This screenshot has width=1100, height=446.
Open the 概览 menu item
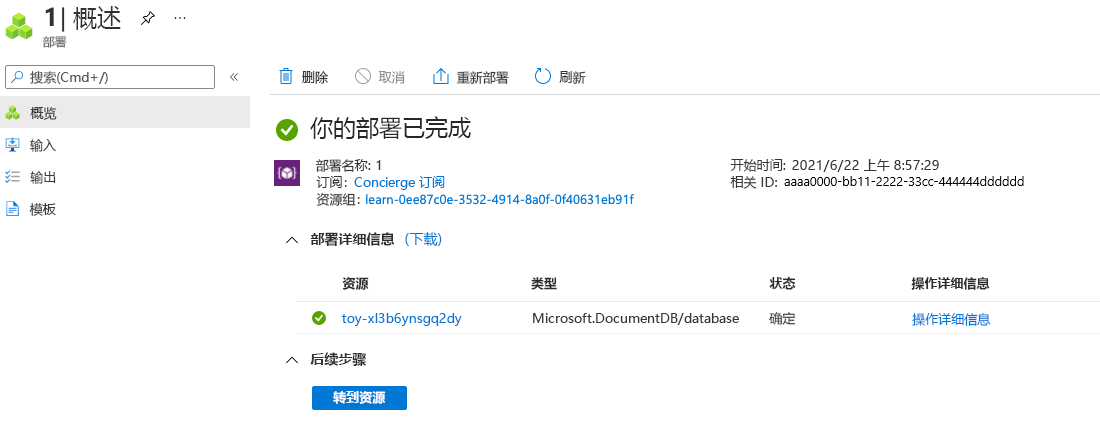point(125,113)
